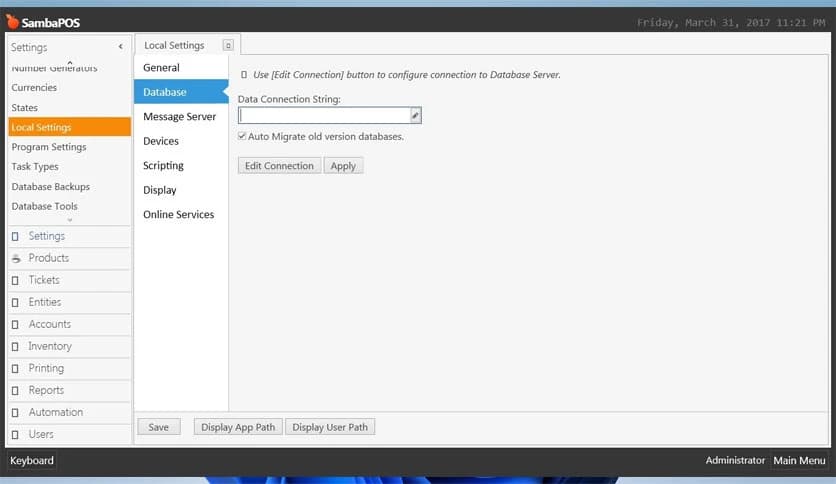Click Display App Path button
The height and width of the screenshot is (484, 836).
(238, 427)
